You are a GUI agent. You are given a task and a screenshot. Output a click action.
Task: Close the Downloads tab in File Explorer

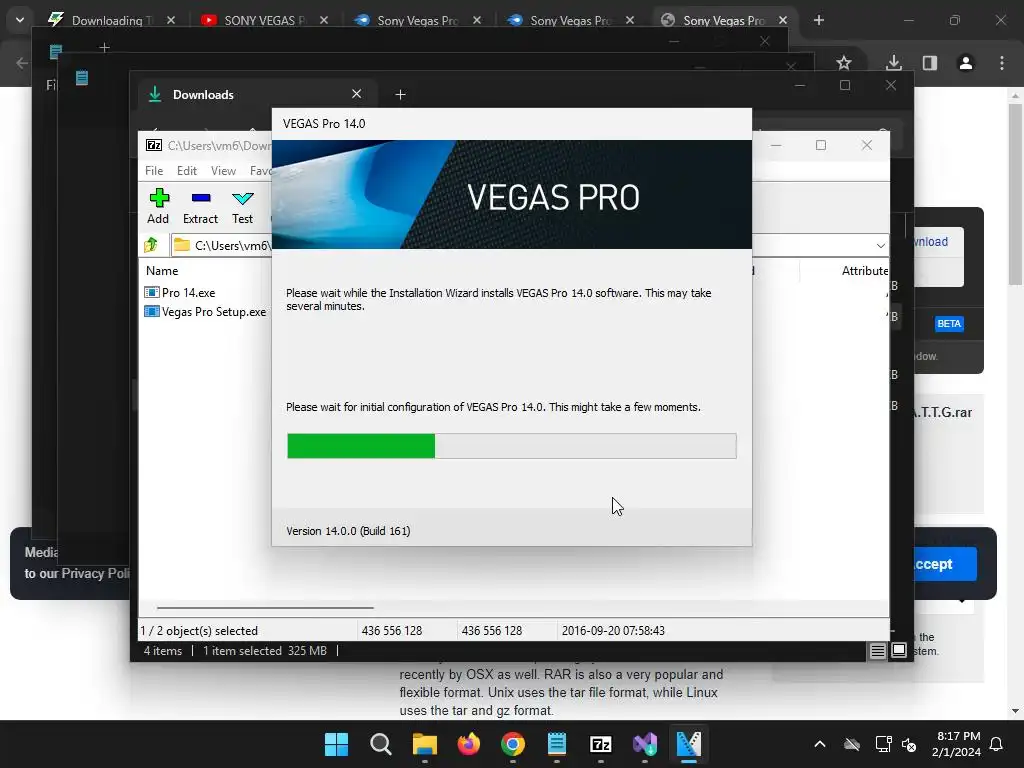pyautogui.click(x=357, y=94)
